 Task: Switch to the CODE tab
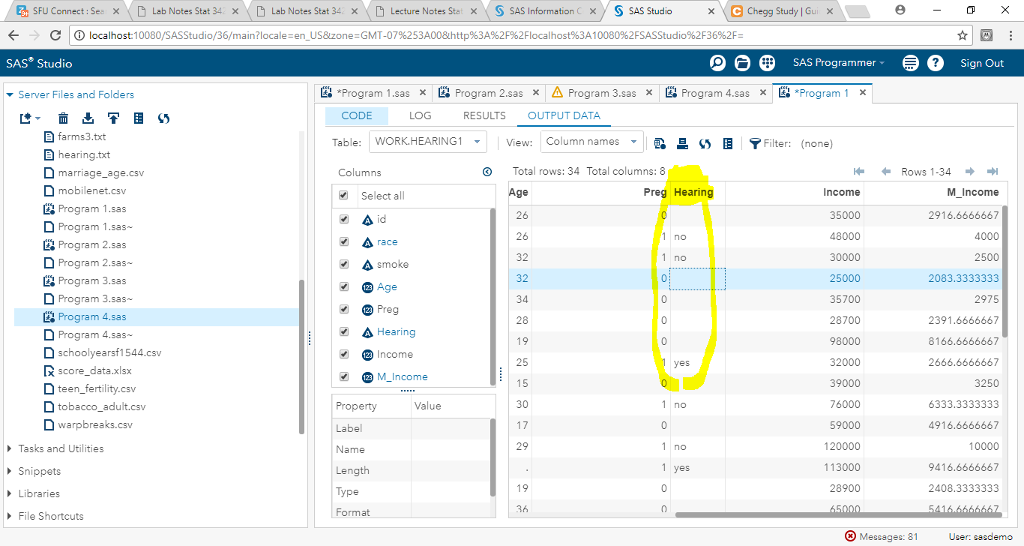[x=357, y=116]
